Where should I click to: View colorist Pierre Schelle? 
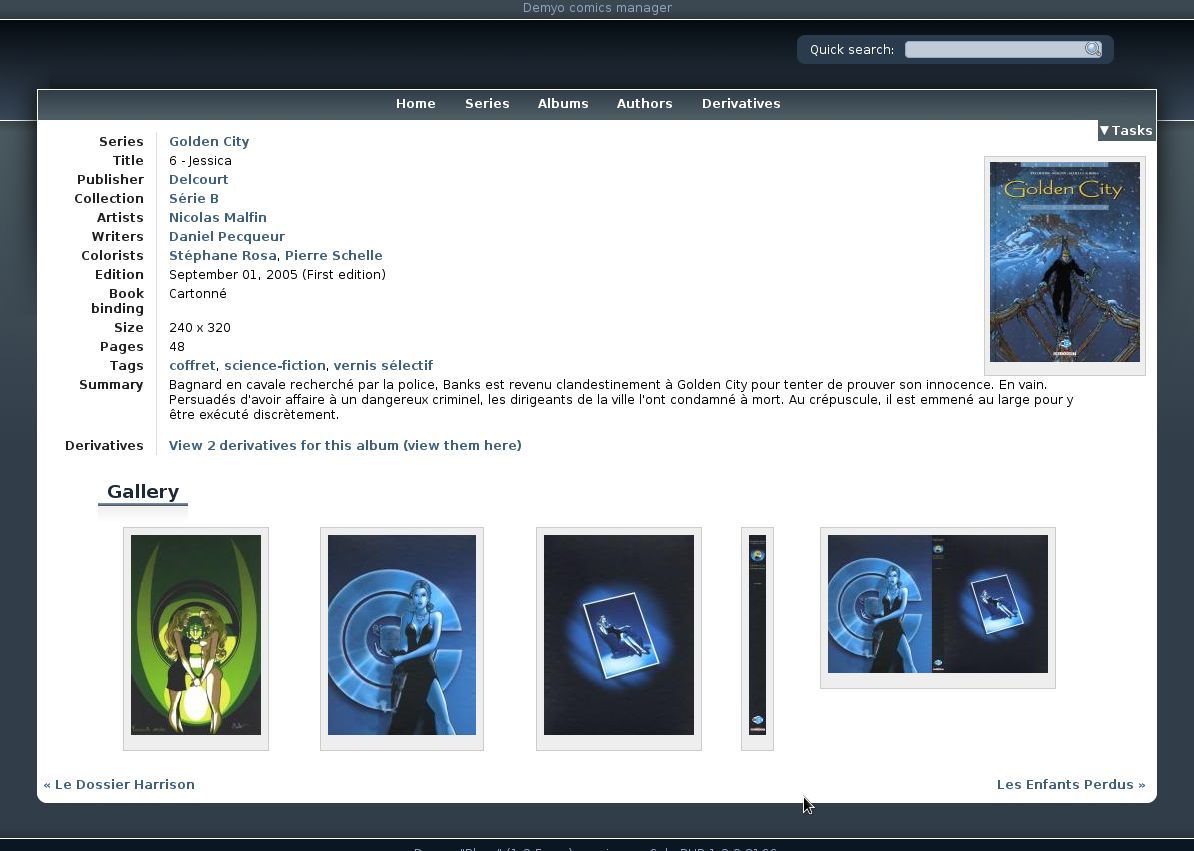click(x=334, y=256)
